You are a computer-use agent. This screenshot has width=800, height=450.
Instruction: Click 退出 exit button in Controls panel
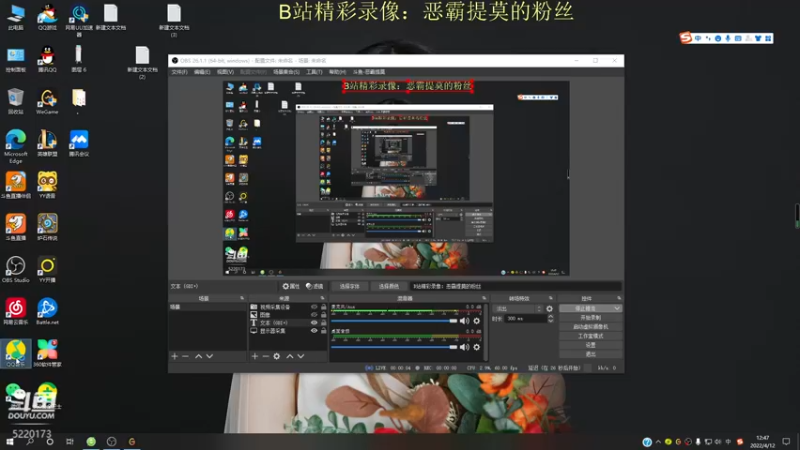pyautogui.click(x=590, y=354)
